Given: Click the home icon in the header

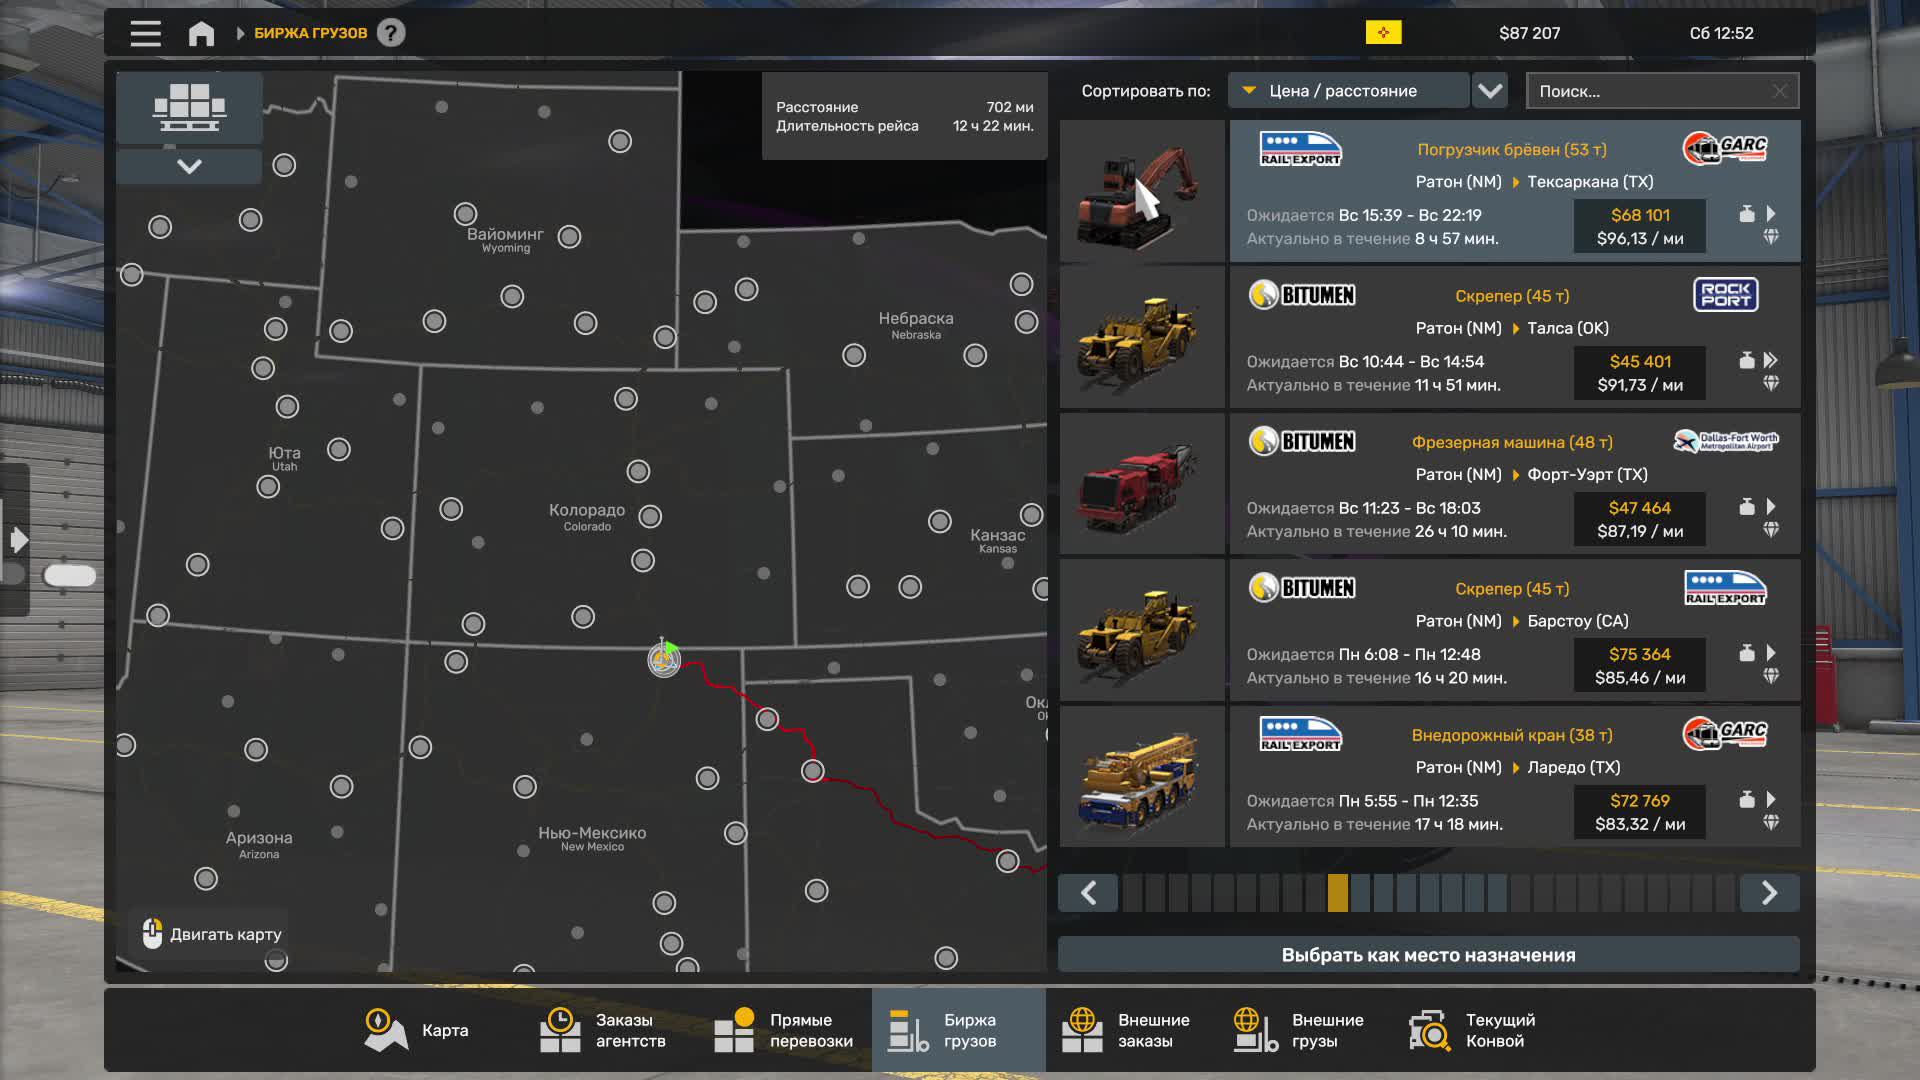Looking at the screenshot, I should pos(201,32).
